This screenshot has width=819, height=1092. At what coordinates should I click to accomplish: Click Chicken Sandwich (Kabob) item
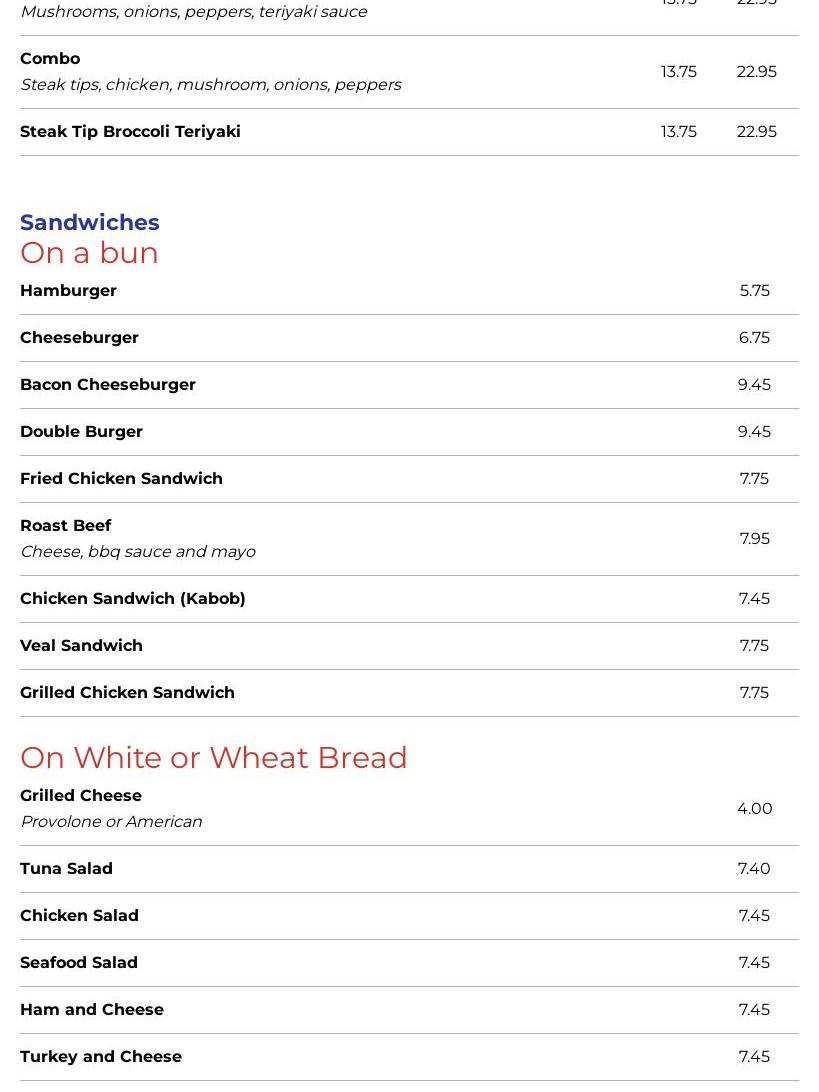click(x=133, y=599)
